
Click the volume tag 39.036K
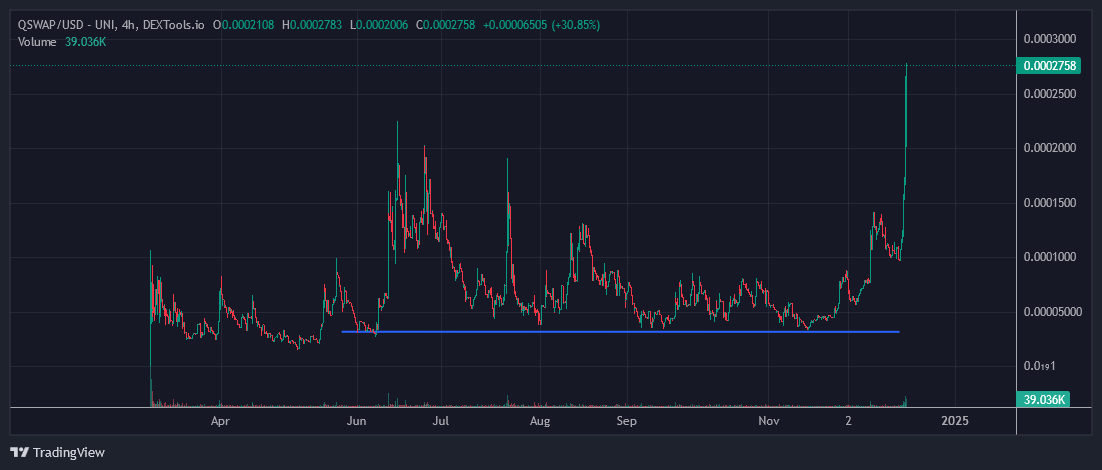pyautogui.click(x=1045, y=400)
